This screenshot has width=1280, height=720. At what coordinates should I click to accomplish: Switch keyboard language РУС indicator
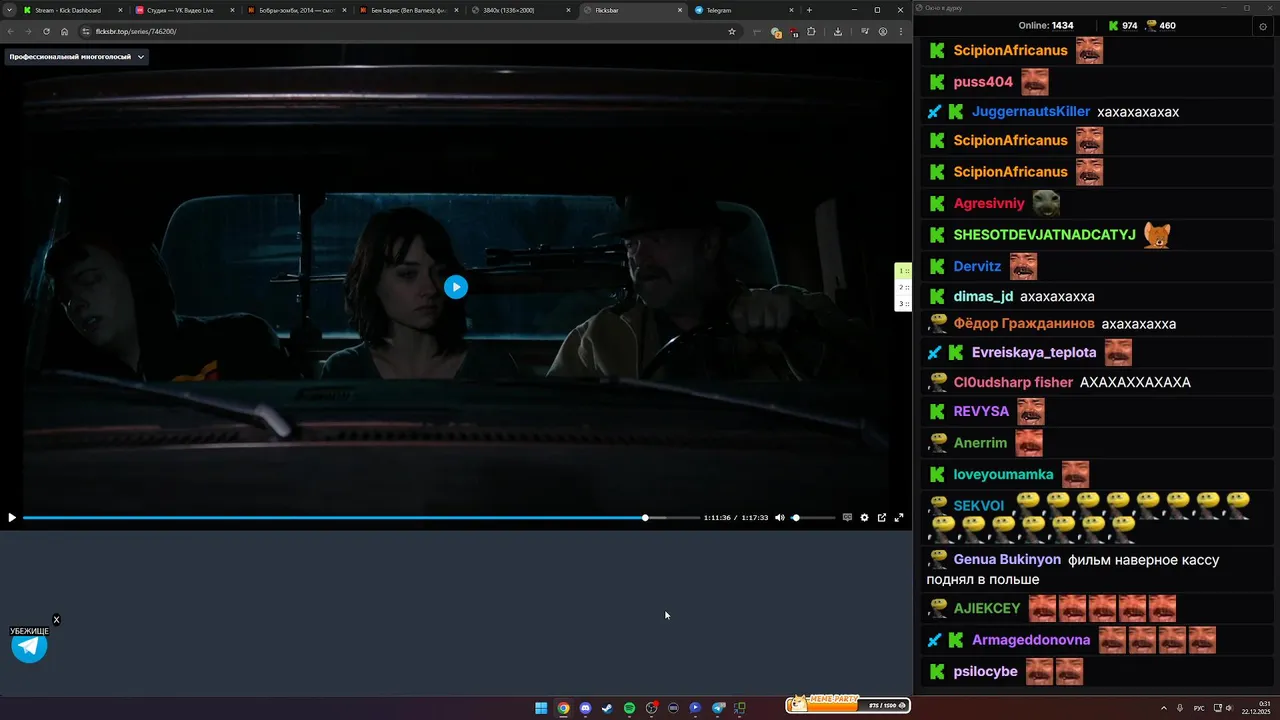1199,708
